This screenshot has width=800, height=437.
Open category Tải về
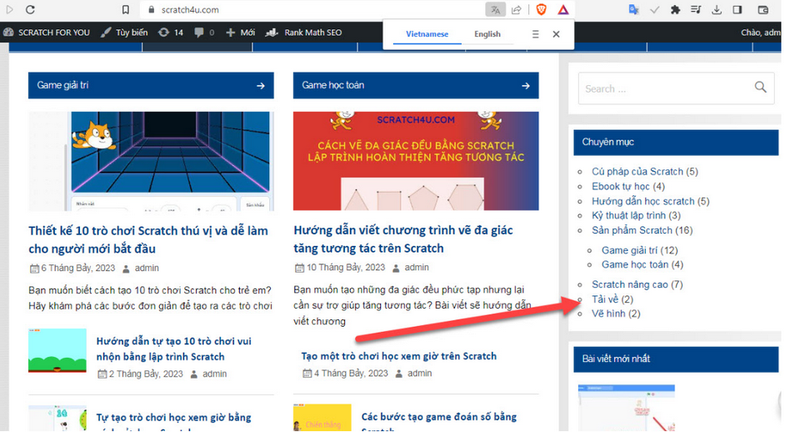(605, 299)
